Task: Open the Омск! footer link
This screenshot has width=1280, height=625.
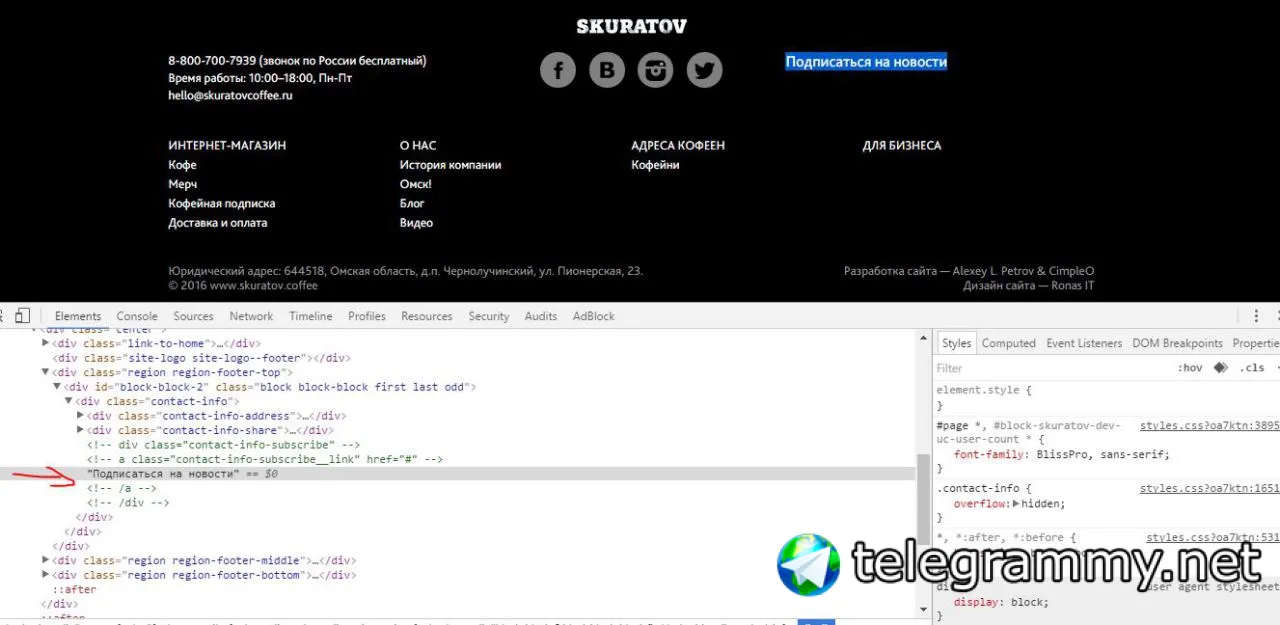Action: (x=416, y=184)
